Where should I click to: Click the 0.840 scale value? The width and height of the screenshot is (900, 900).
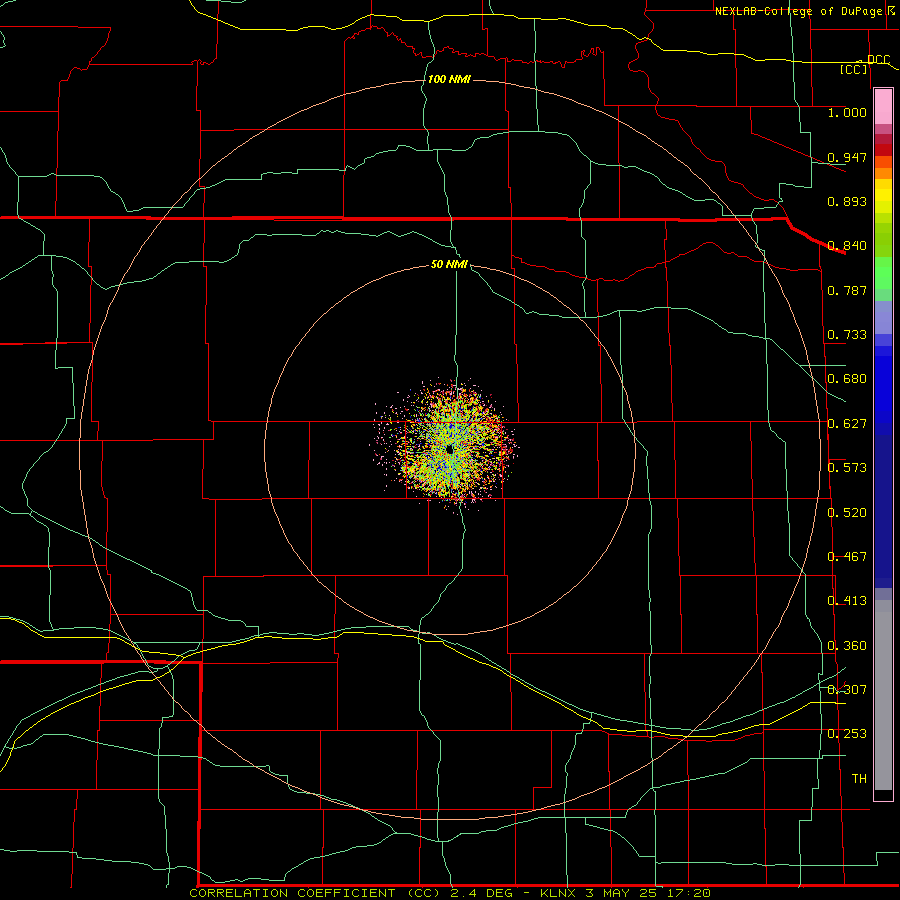(x=847, y=246)
